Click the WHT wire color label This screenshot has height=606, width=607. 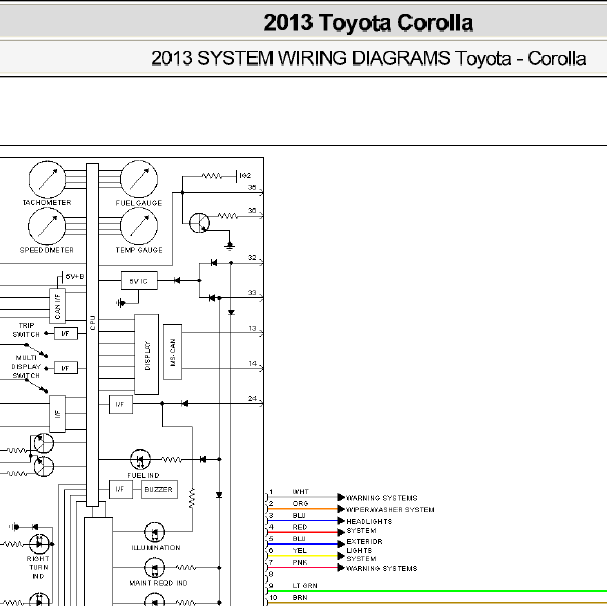tap(301, 492)
